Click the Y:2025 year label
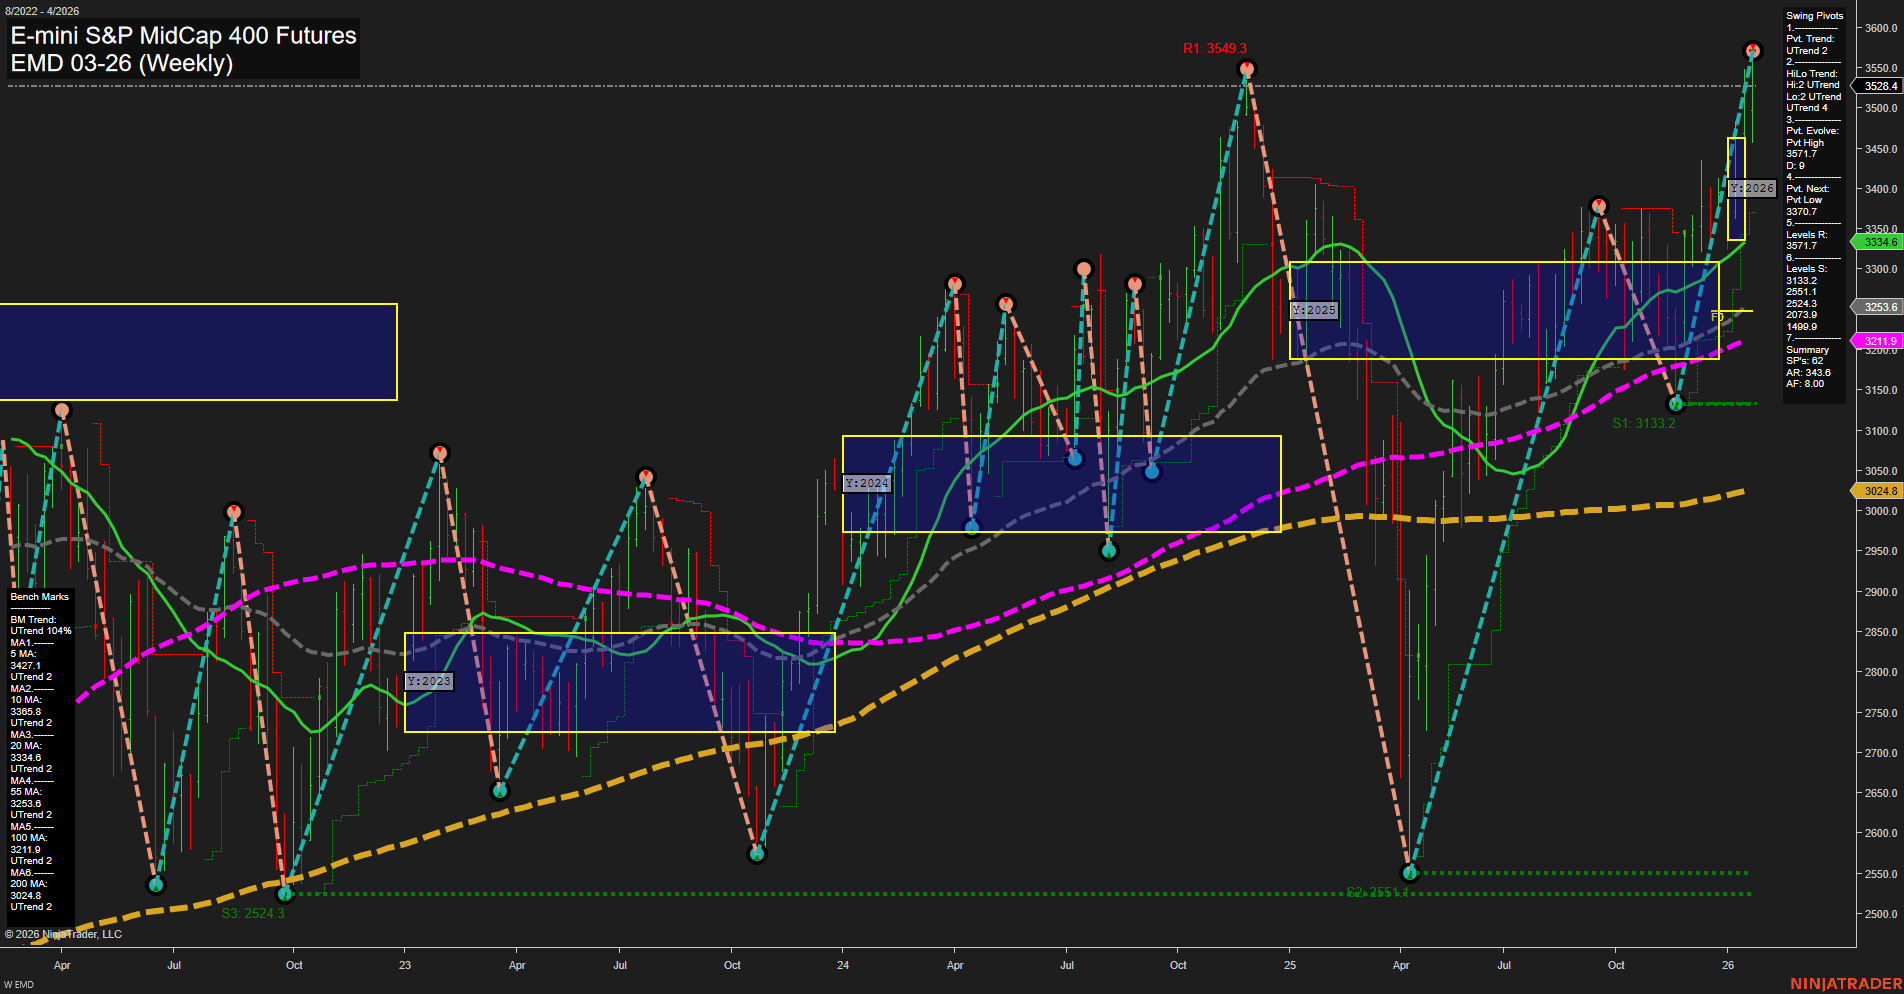 1314,310
